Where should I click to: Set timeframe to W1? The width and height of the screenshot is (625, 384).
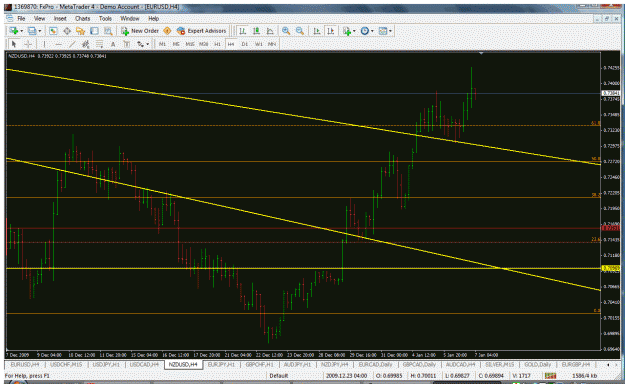pos(259,44)
